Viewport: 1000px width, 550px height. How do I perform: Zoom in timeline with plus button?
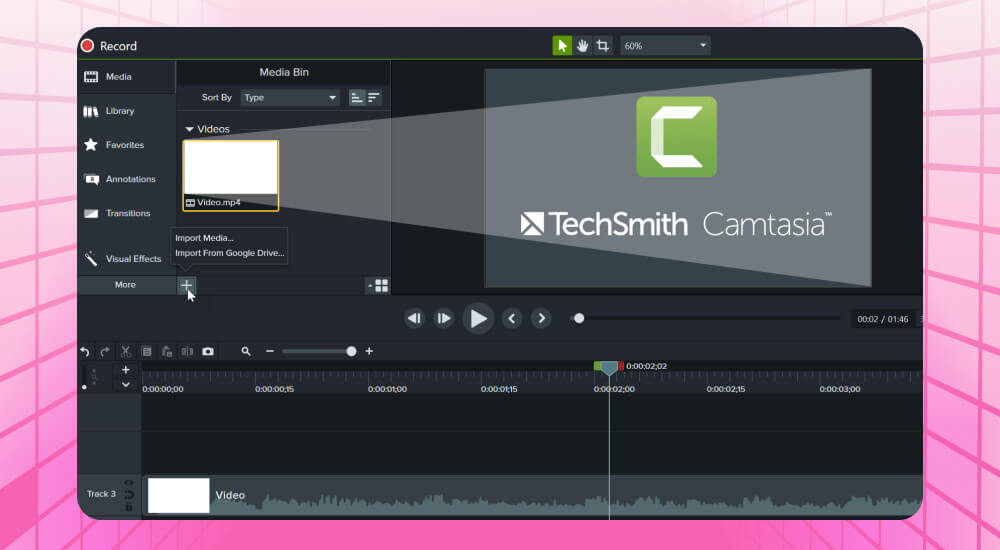tap(369, 351)
